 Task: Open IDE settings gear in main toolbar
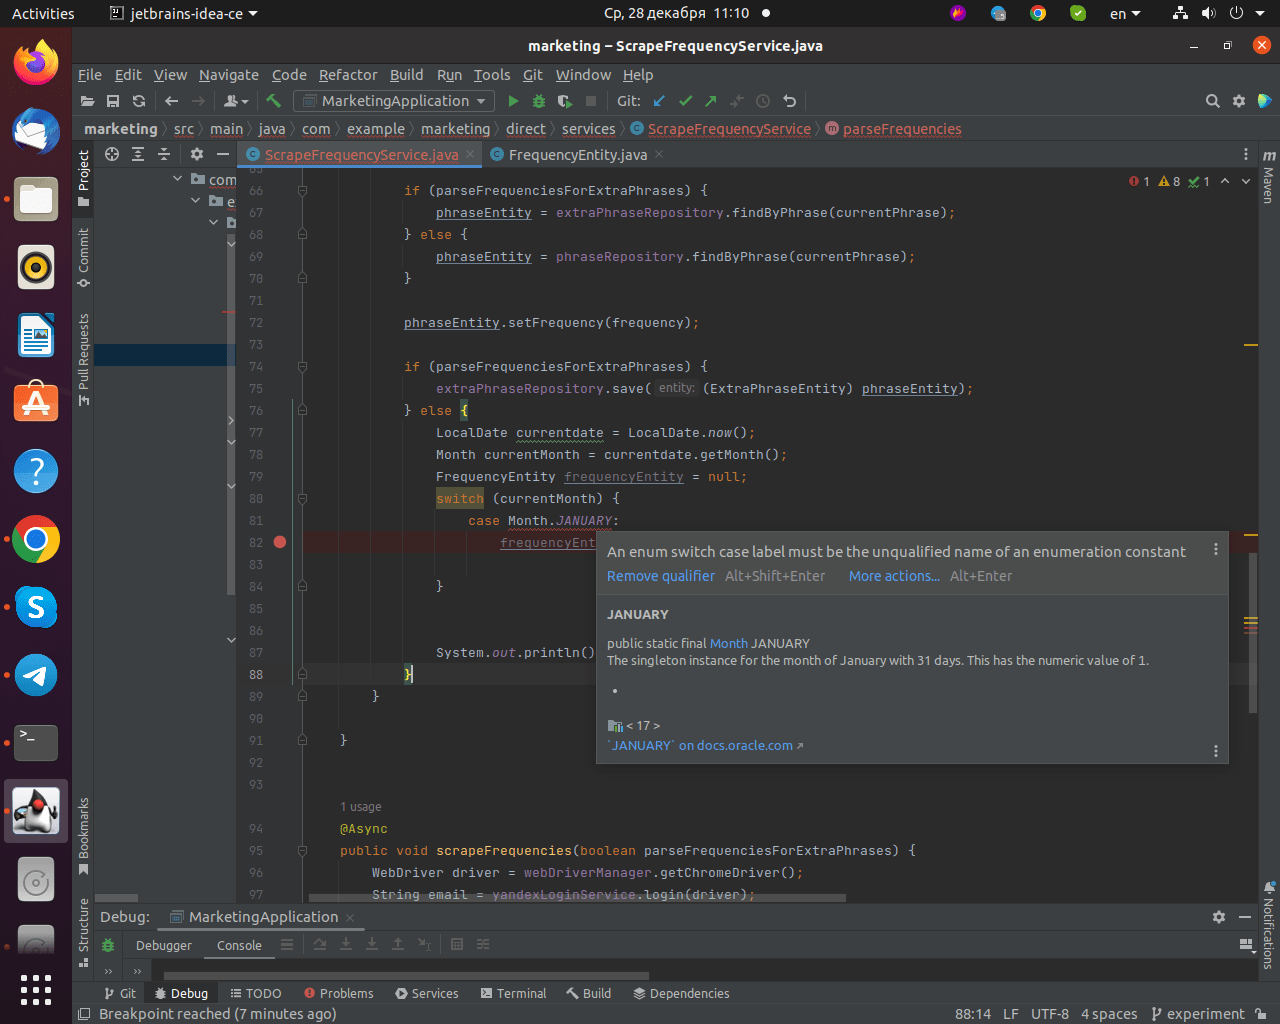point(1239,101)
